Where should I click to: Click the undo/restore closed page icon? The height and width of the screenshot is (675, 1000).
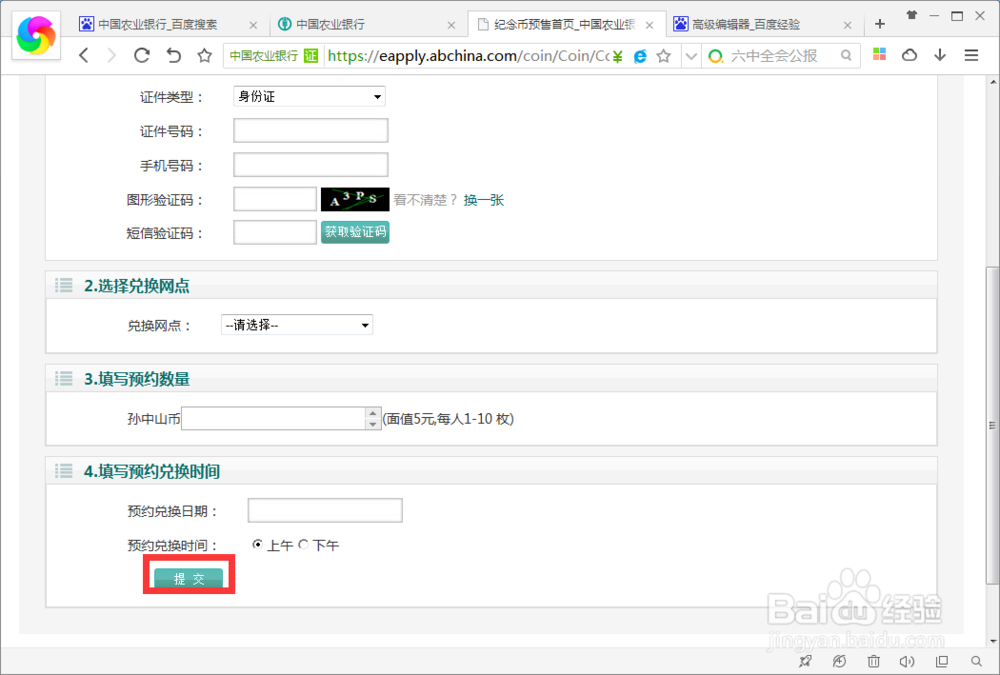(173, 56)
